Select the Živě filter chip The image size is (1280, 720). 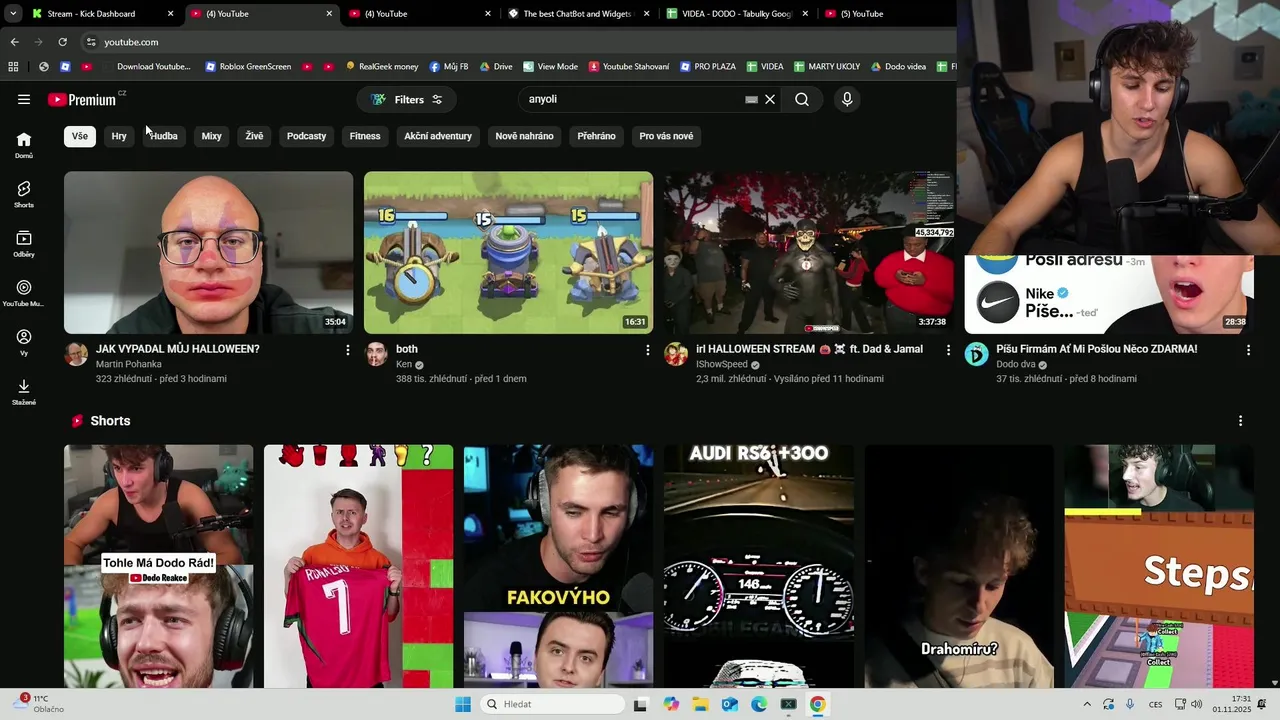pyautogui.click(x=255, y=136)
